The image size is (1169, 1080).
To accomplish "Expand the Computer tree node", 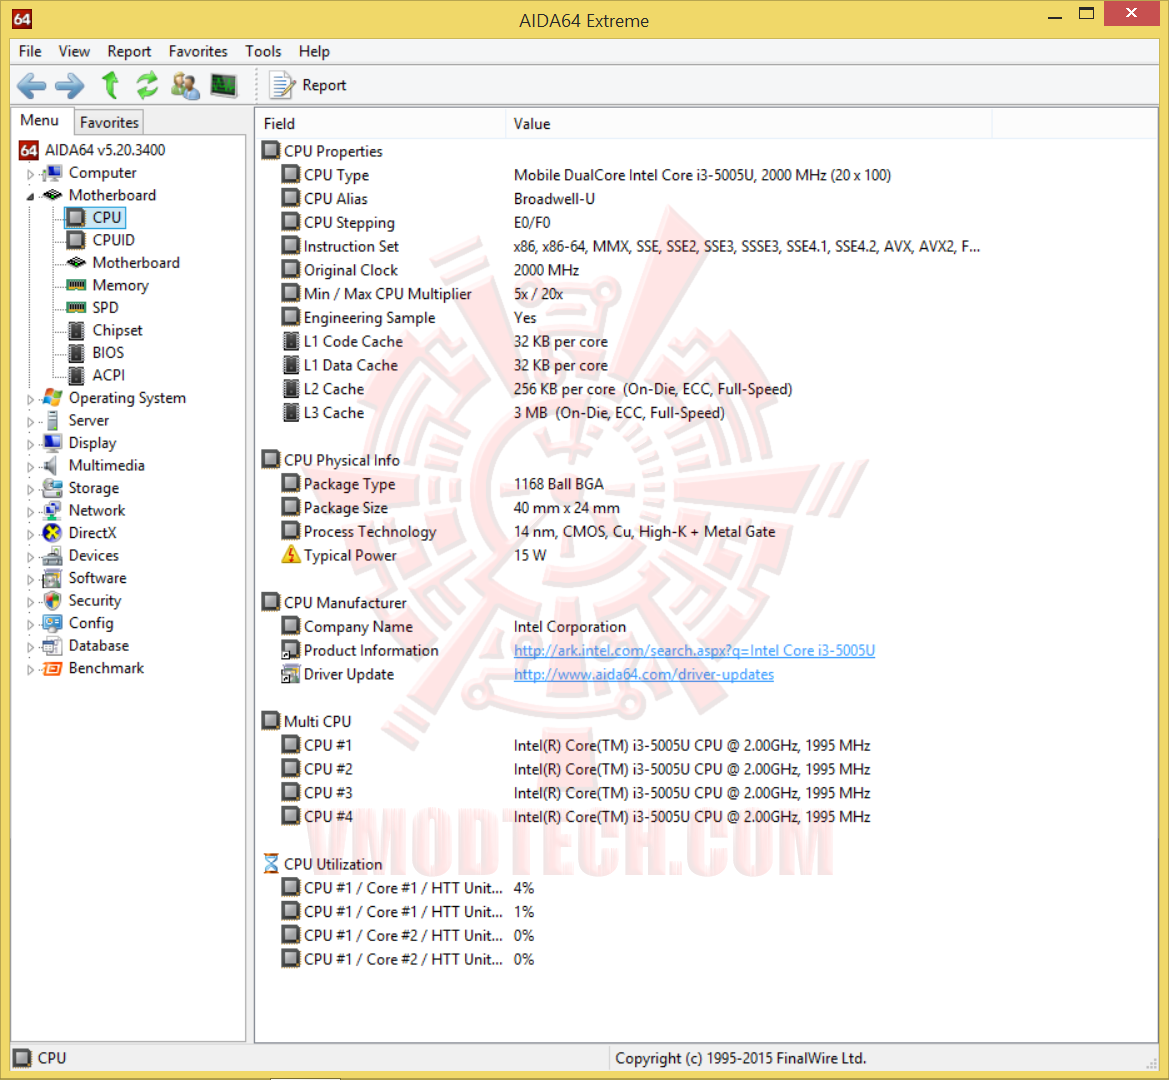I will coord(31,174).
